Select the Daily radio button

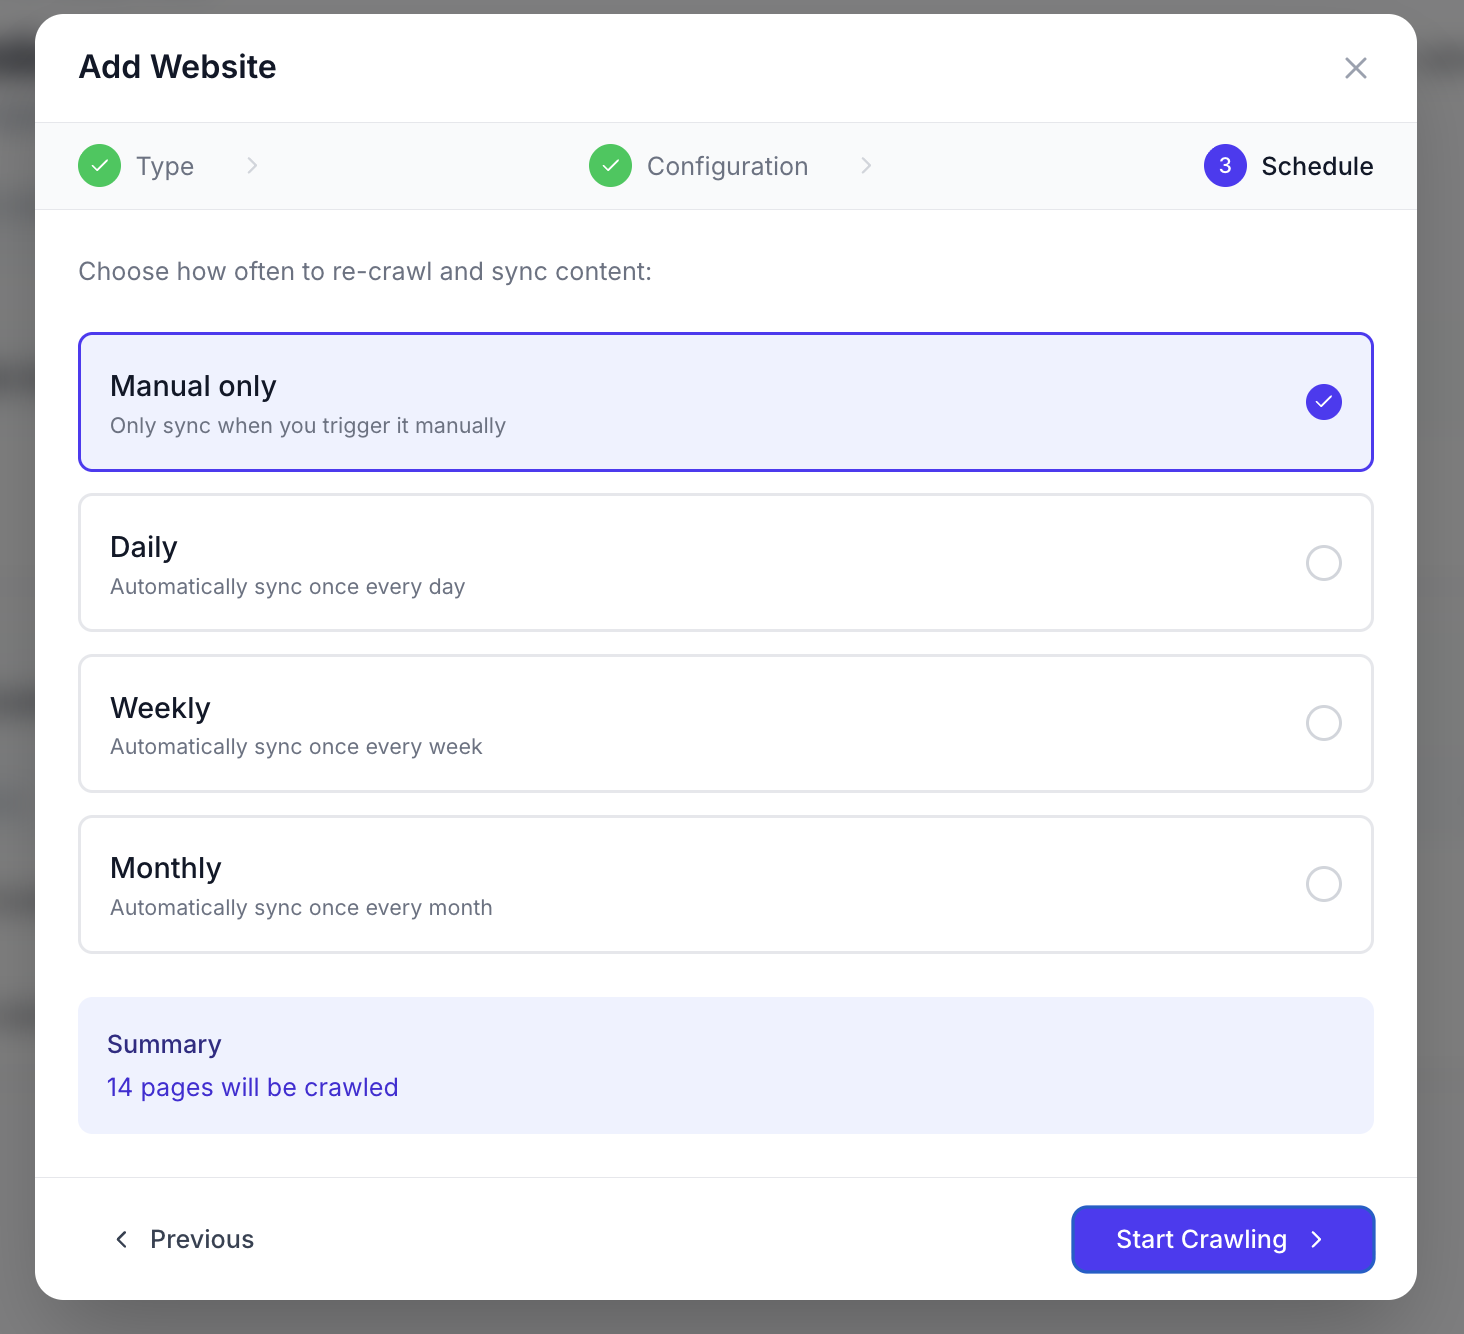(x=1323, y=563)
